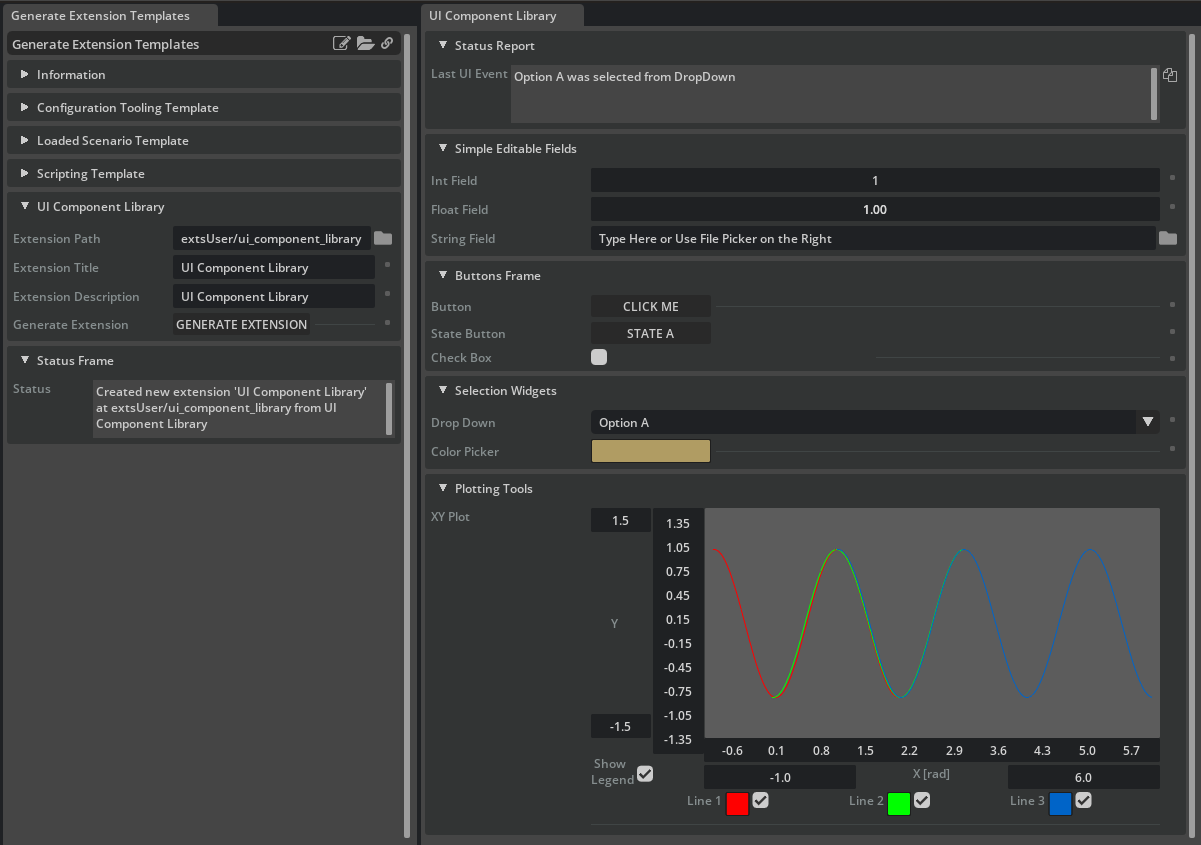Viewport: 1201px width, 845px height.
Task: Click the open folder icon in header
Action: pos(365,44)
